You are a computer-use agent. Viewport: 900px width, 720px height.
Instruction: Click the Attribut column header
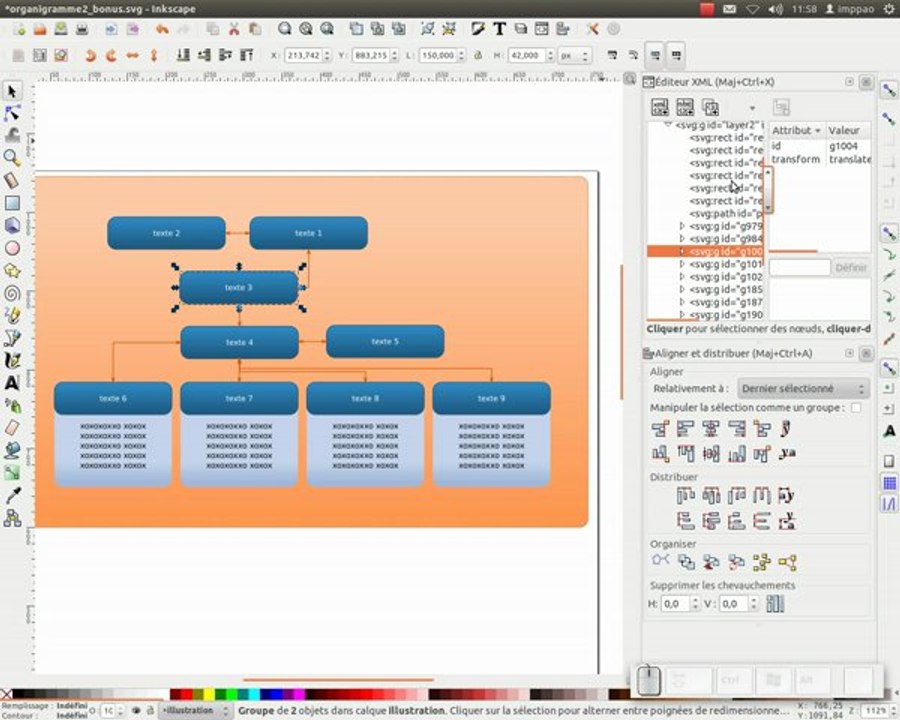(x=796, y=131)
